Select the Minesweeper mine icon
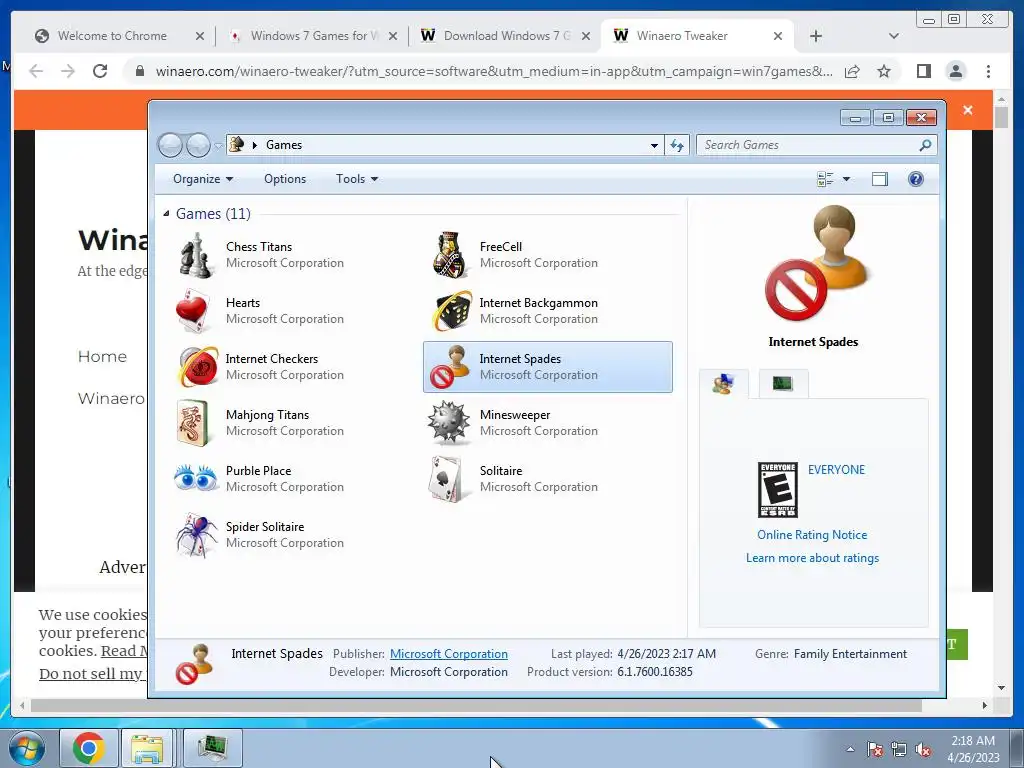Screen dimensions: 1024x768 (449, 423)
